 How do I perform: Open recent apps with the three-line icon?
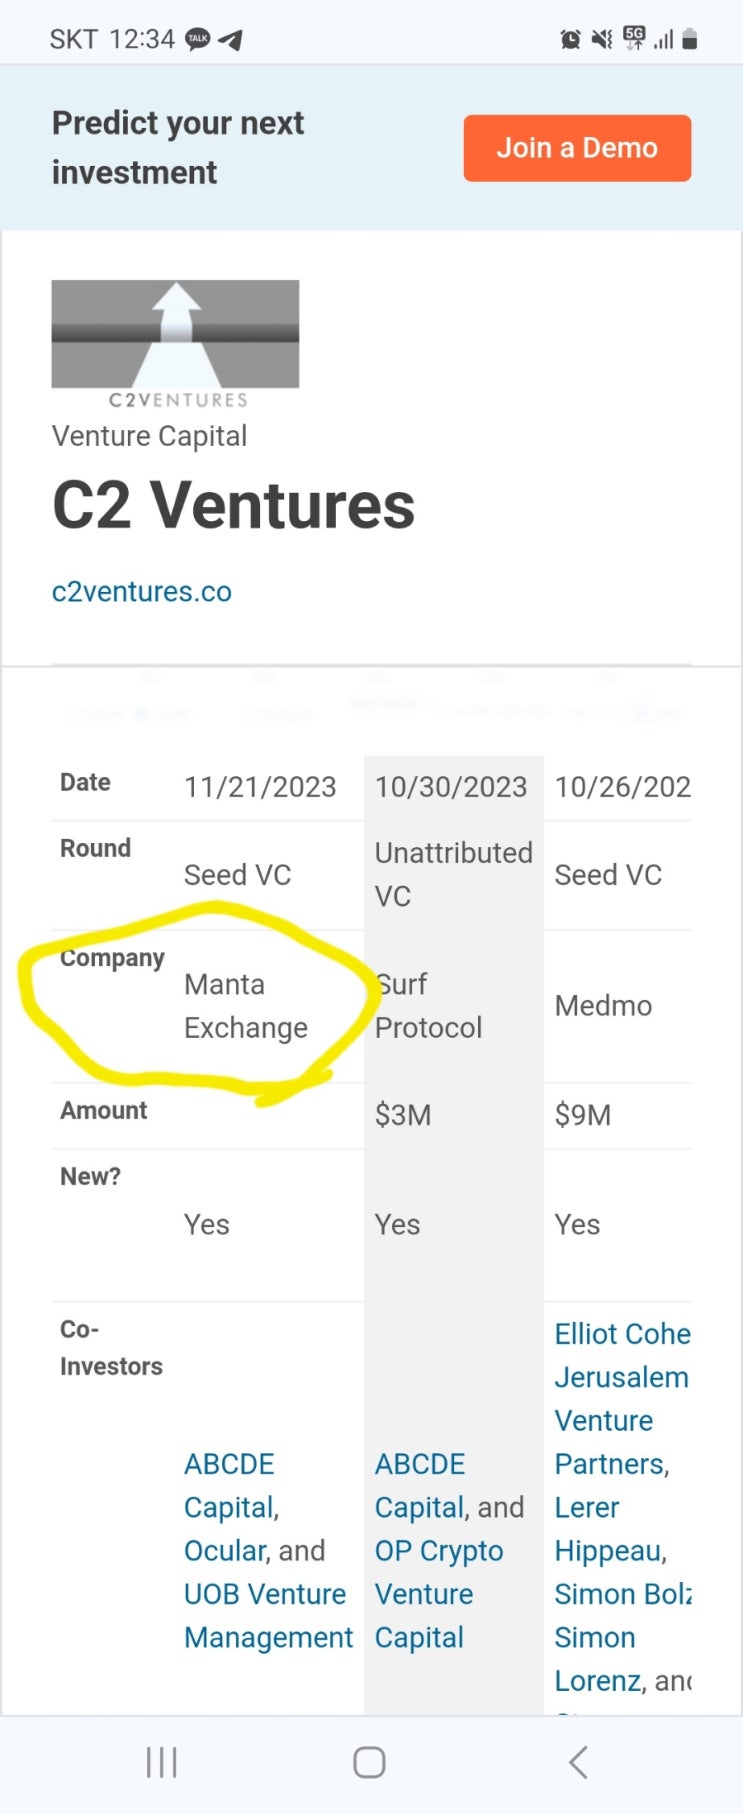pyautogui.click(x=161, y=1762)
